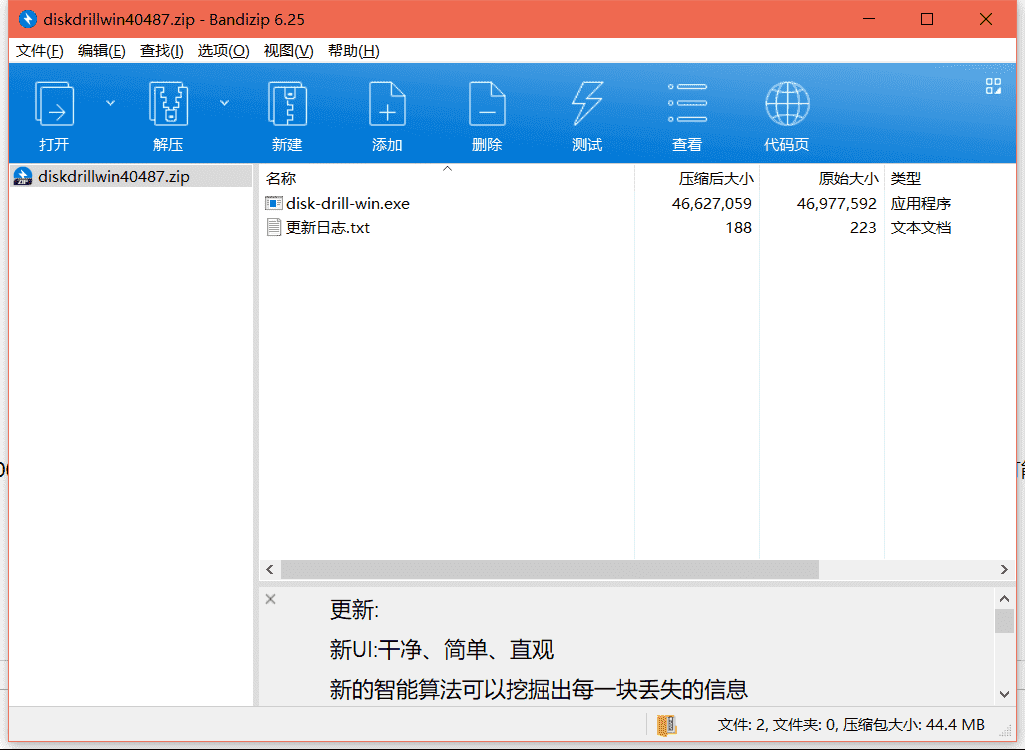The height and width of the screenshot is (750, 1025).
Task: Open the 查找(I) menu
Action: click(161, 50)
